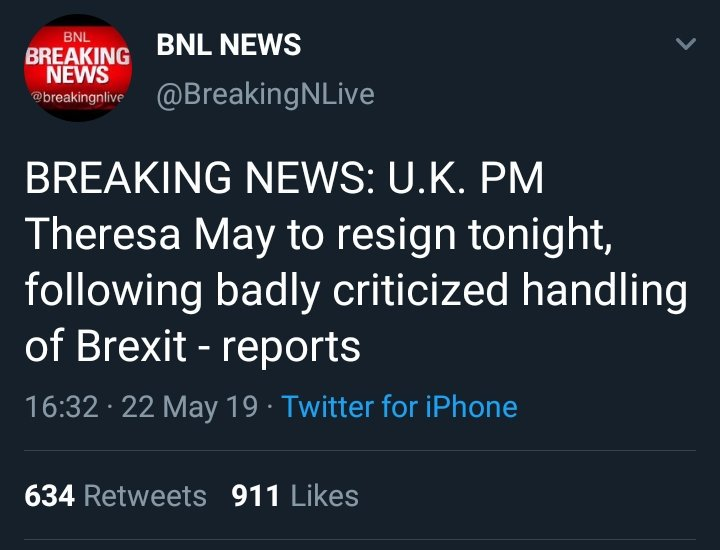The image size is (720, 550).
Task: Click the small BNL label atop avatar
Action: (77, 37)
